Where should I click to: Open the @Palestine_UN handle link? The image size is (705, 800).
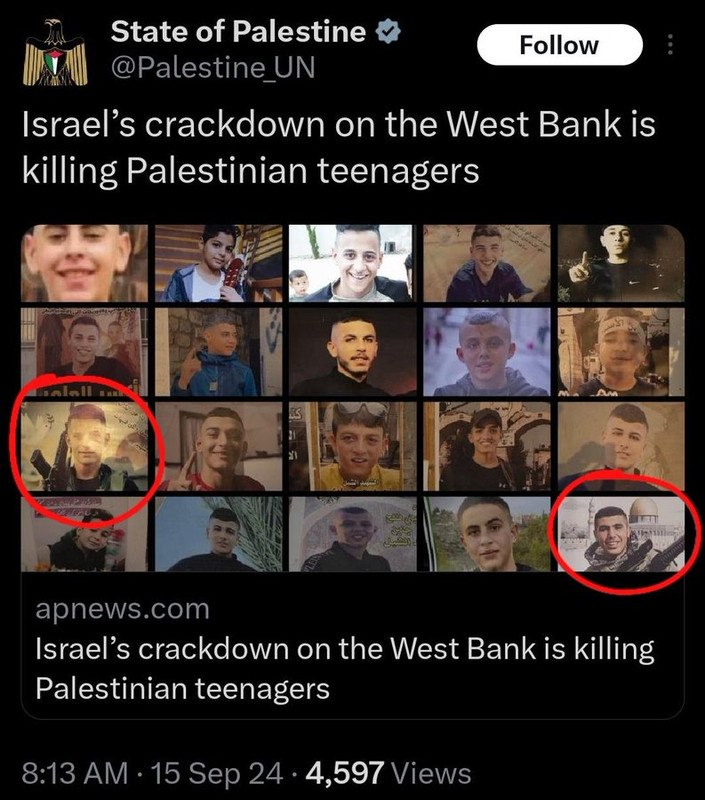coord(213,68)
